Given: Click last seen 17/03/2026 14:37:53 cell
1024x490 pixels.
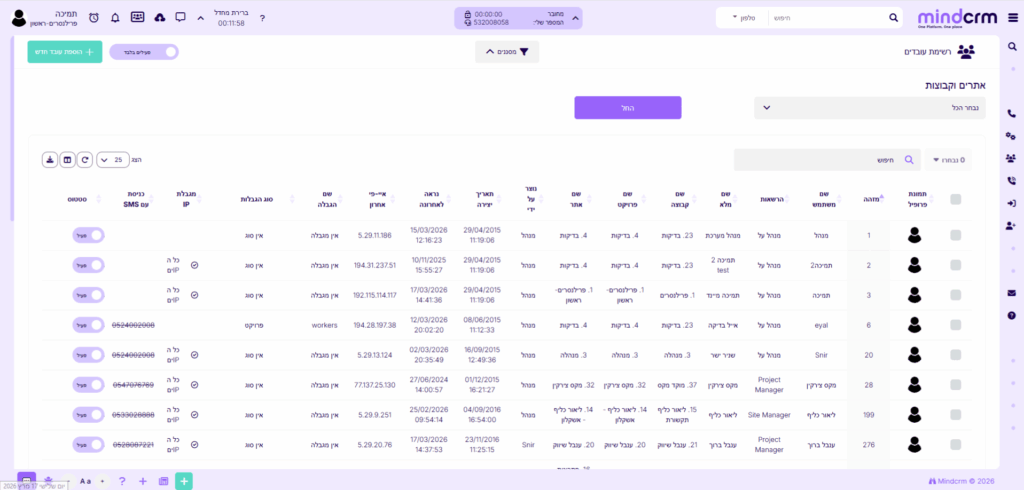Looking at the screenshot, I should (x=428, y=445).
